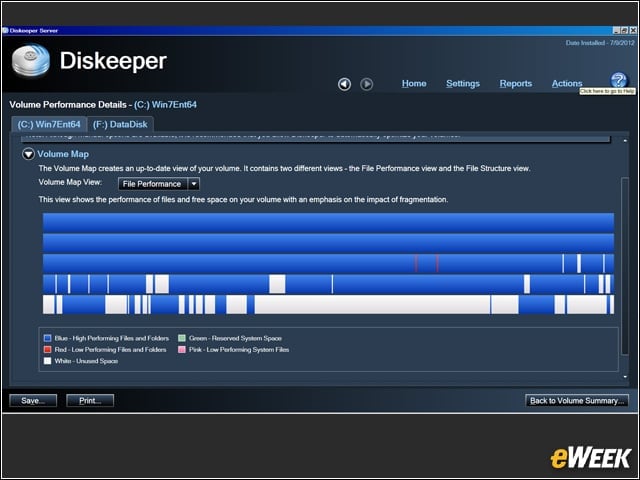Screen dimensions: 640x480
Task: Click the blue High Performing legend swatch
Action: click(x=47, y=338)
